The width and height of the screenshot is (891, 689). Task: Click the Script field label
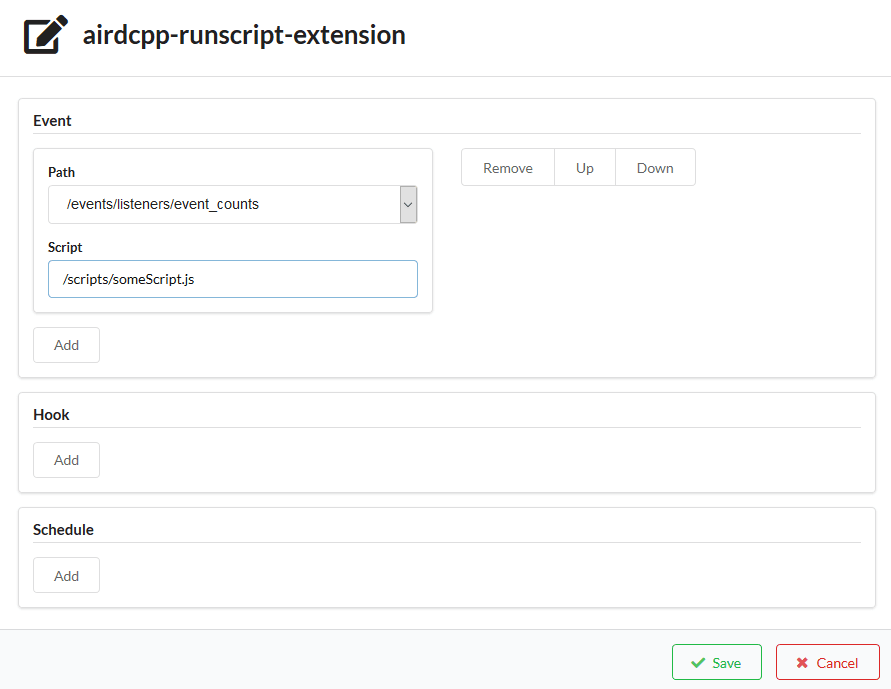(65, 247)
